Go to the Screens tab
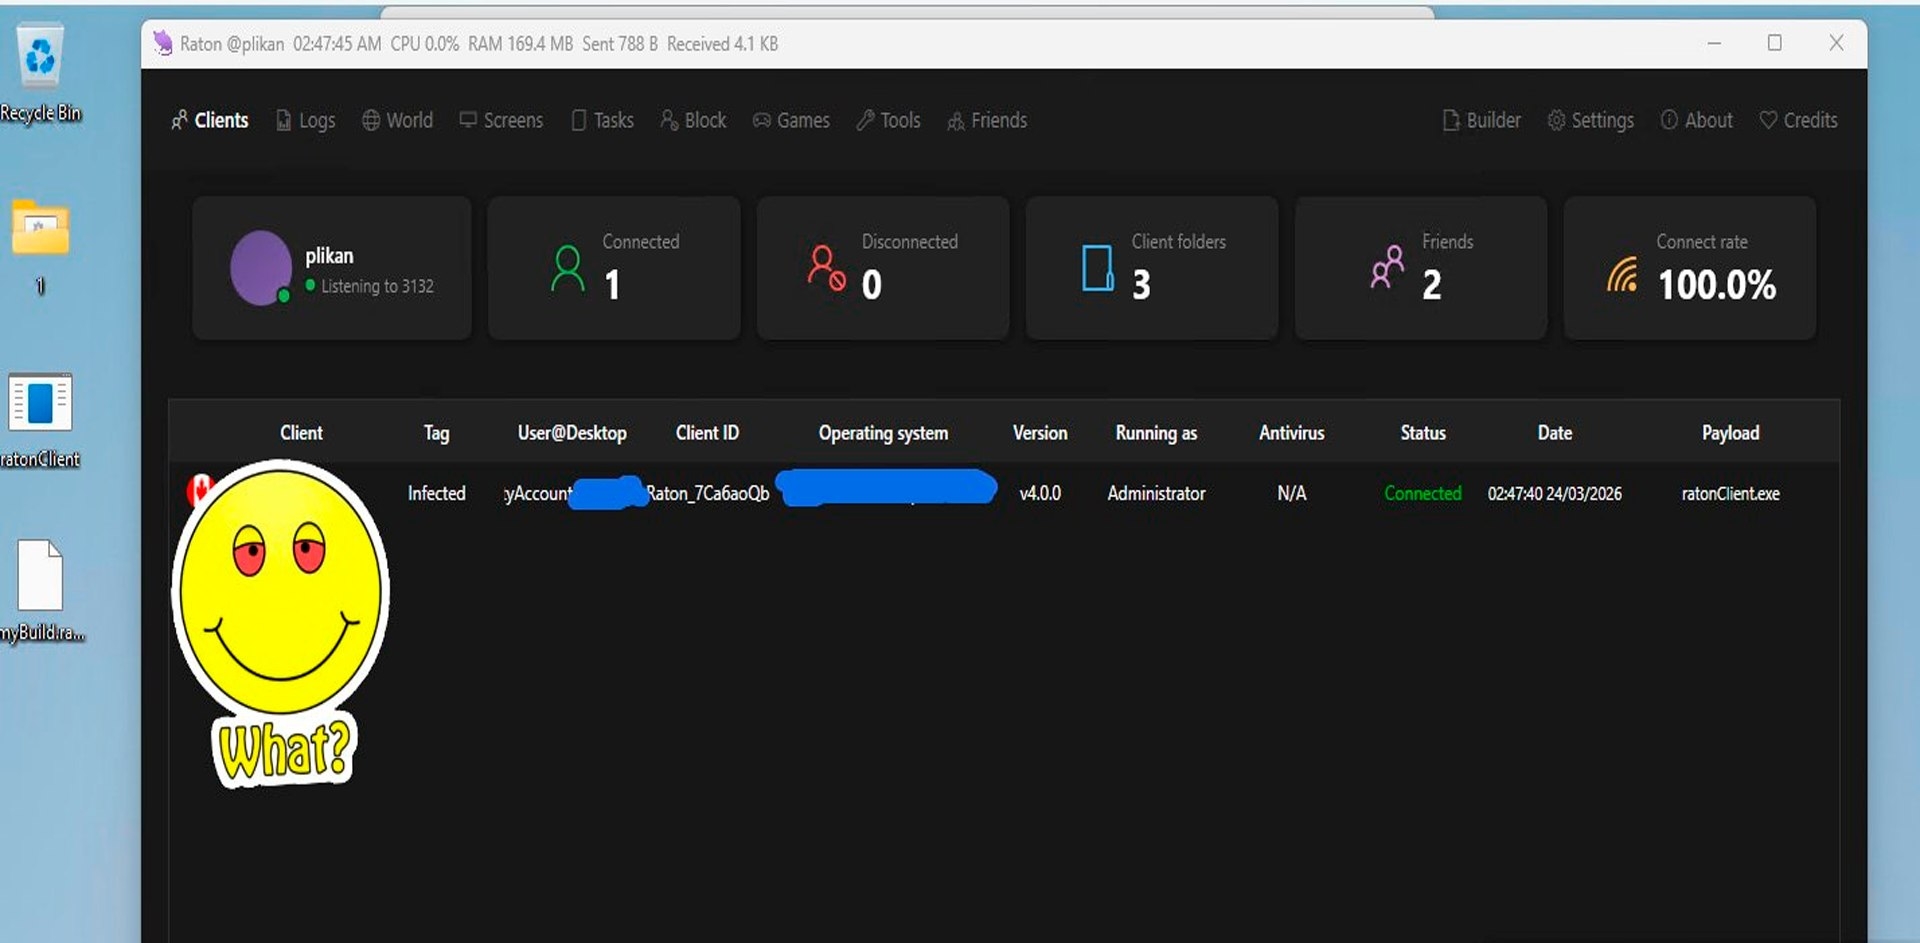 pyautogui.click(x=501, y=120)
